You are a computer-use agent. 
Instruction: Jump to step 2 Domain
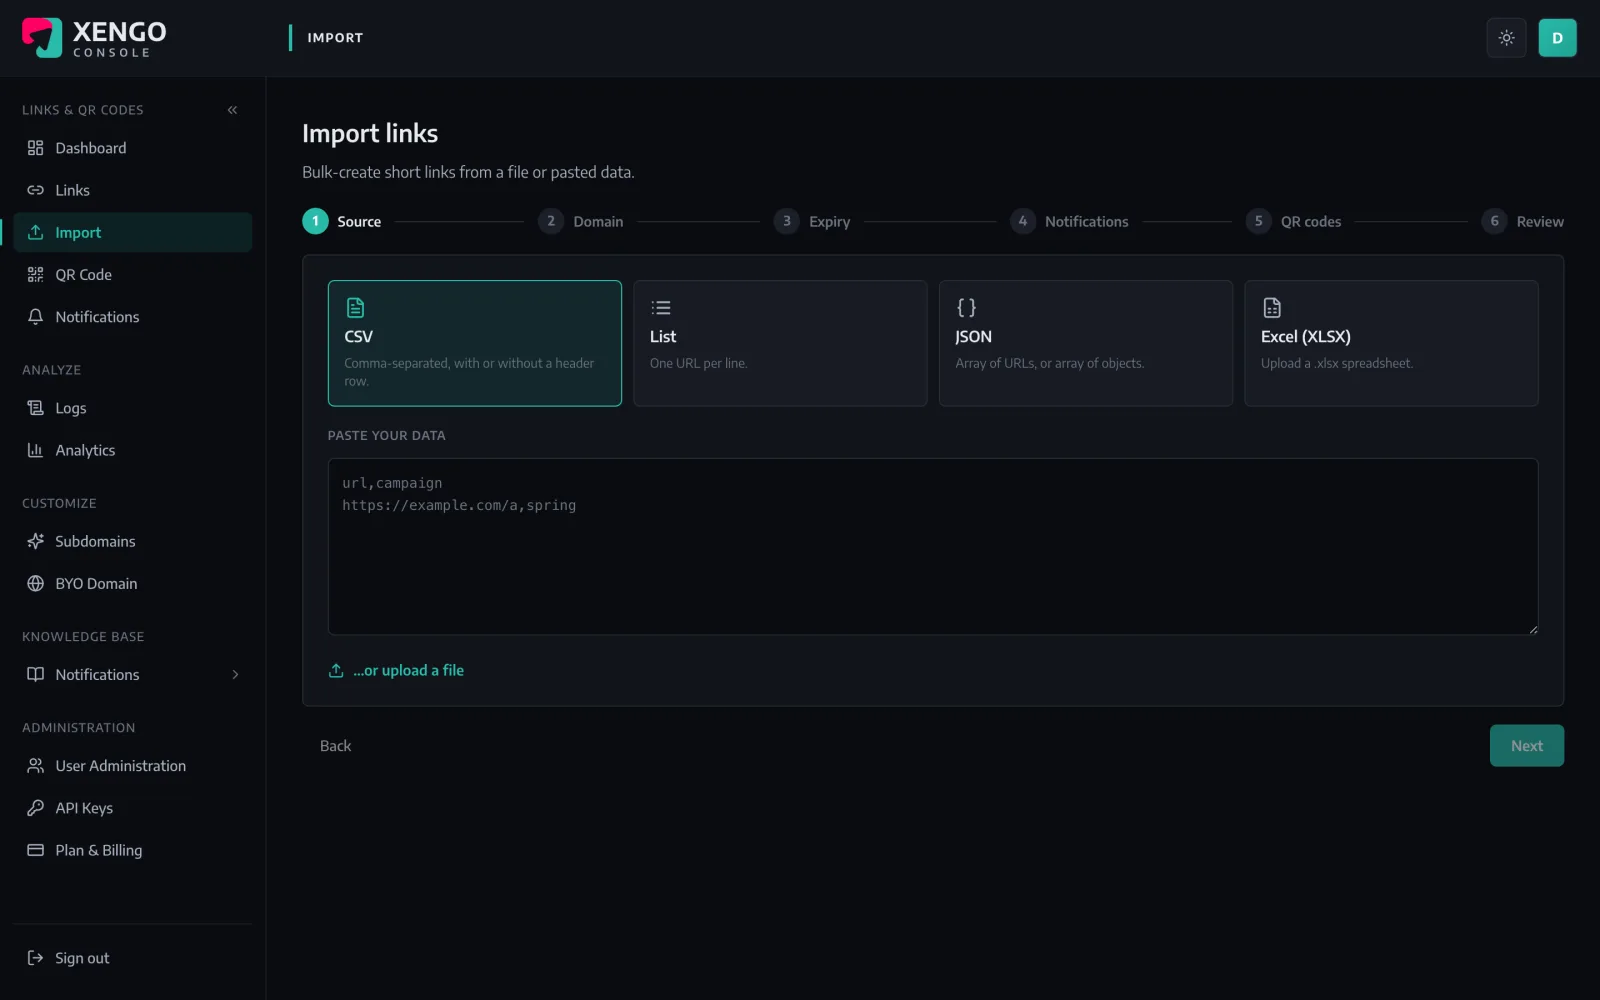pyautogui.click(x=581, y=221)
